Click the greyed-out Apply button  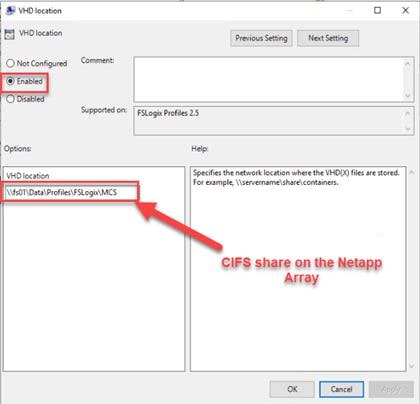(391, 389)
